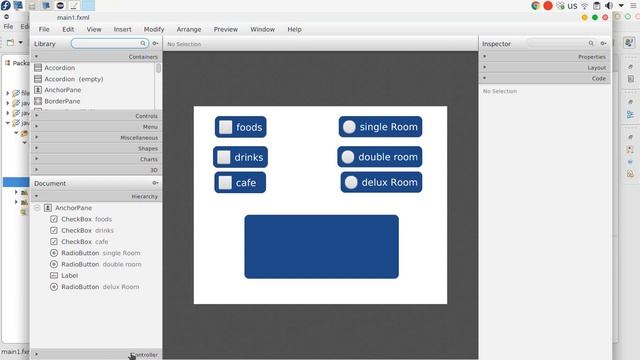Click RadioButton delux Room icon in Hierarchy

(x=54, y=287)
